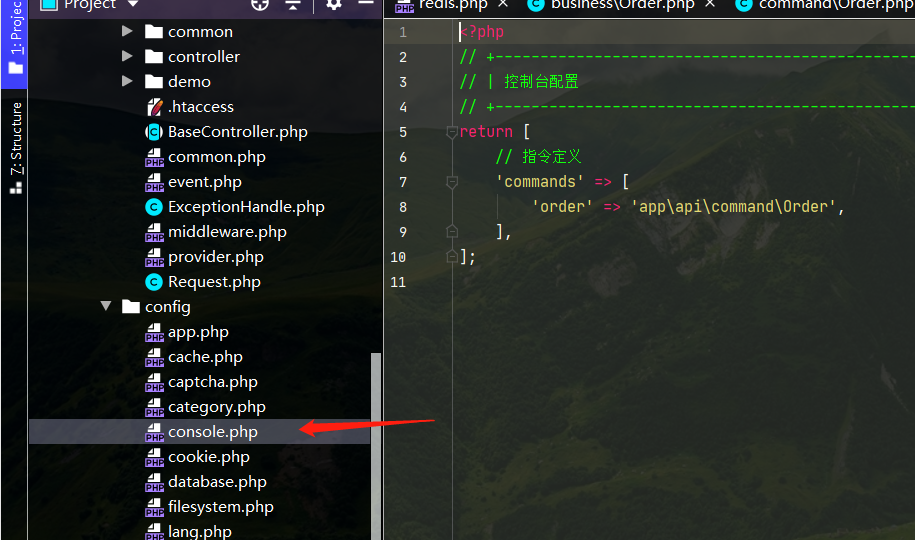915x540 pixels.
Task: Click the event.php PHP file icon
Action: [x=154, y=182]
